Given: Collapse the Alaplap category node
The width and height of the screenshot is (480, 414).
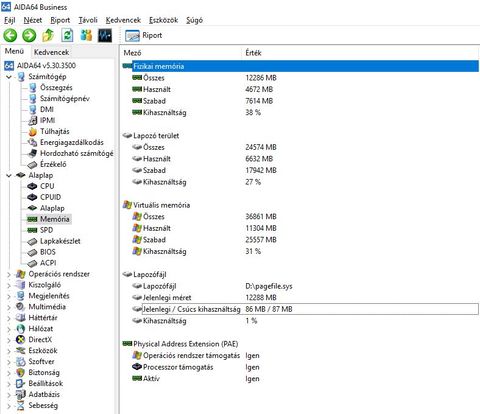Looking at the screenshot, I should 9,175.
